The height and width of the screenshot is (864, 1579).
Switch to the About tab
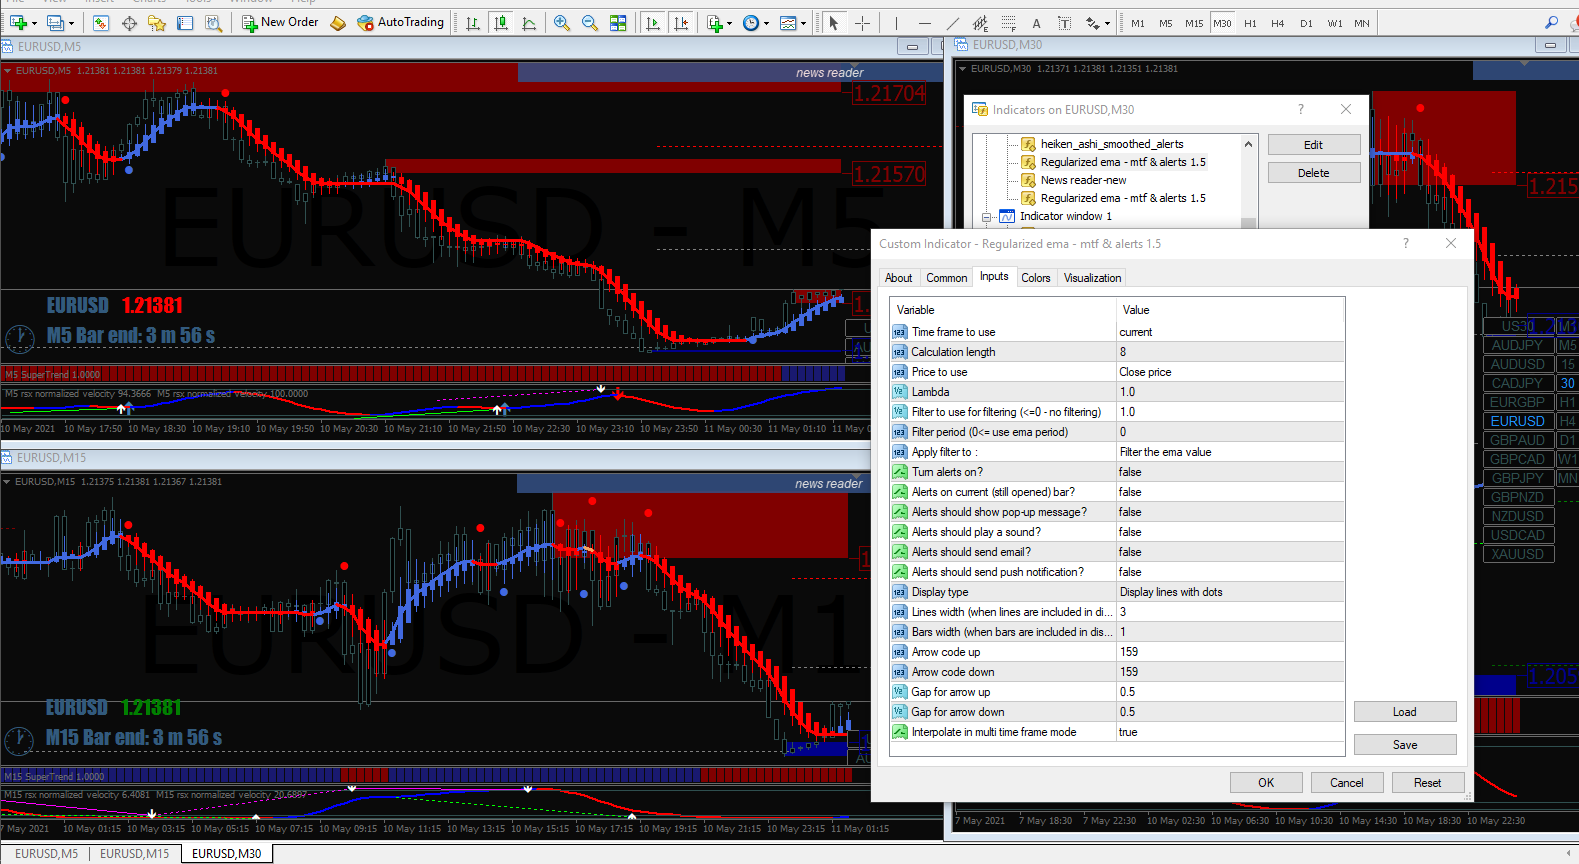[898, 278]
